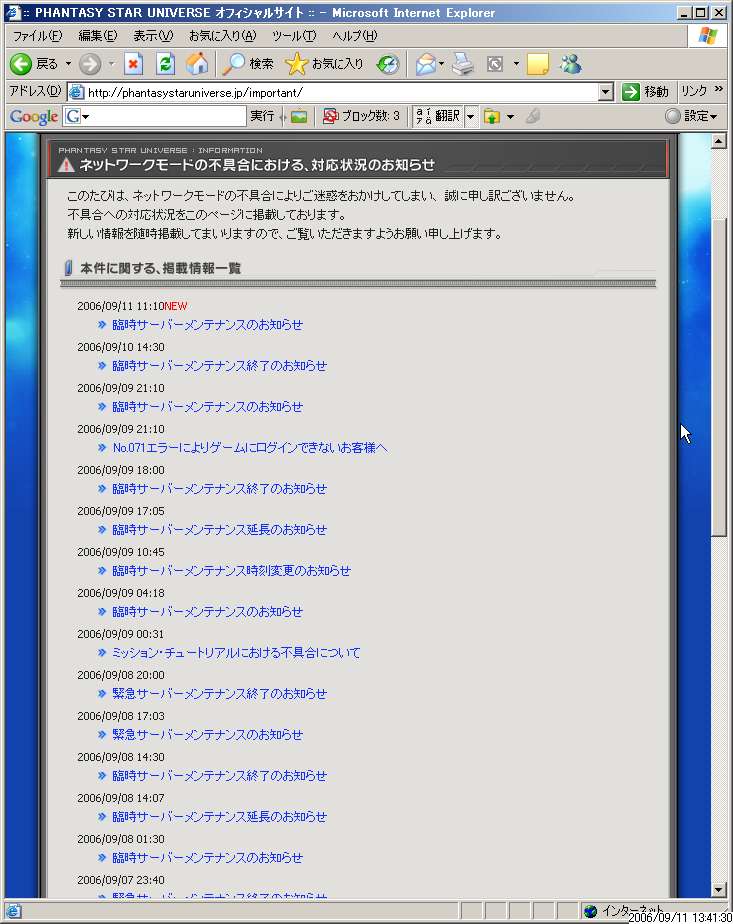Open the search (検索) panel
Viewport: 733px width, 924px height.
click(248, 64)
